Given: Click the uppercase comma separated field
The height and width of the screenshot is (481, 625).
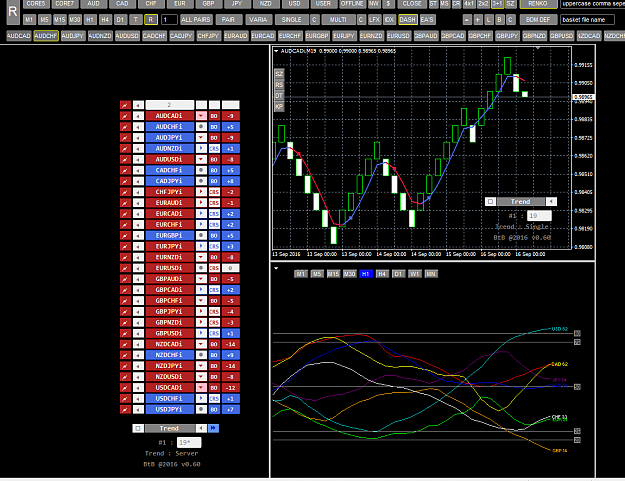Looking at the screenshot, I should tap(593, 4).
